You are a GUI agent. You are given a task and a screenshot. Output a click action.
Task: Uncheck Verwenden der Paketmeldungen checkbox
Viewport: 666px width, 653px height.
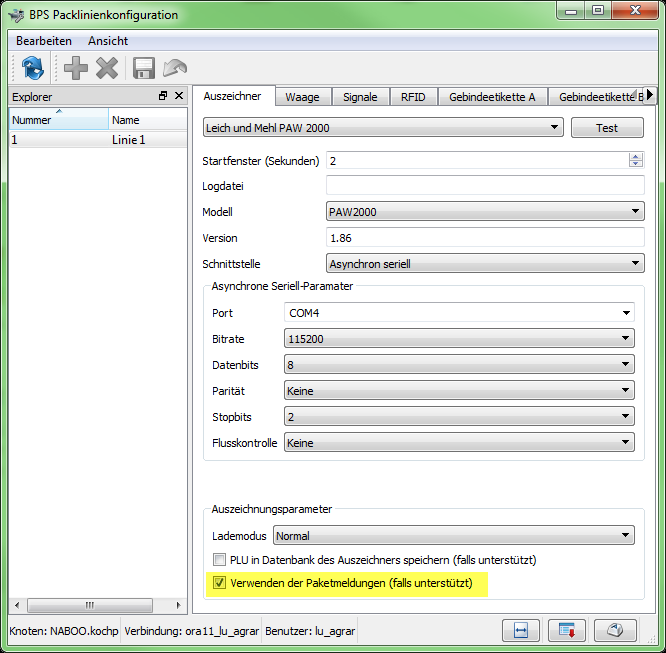tap(220, 583)
